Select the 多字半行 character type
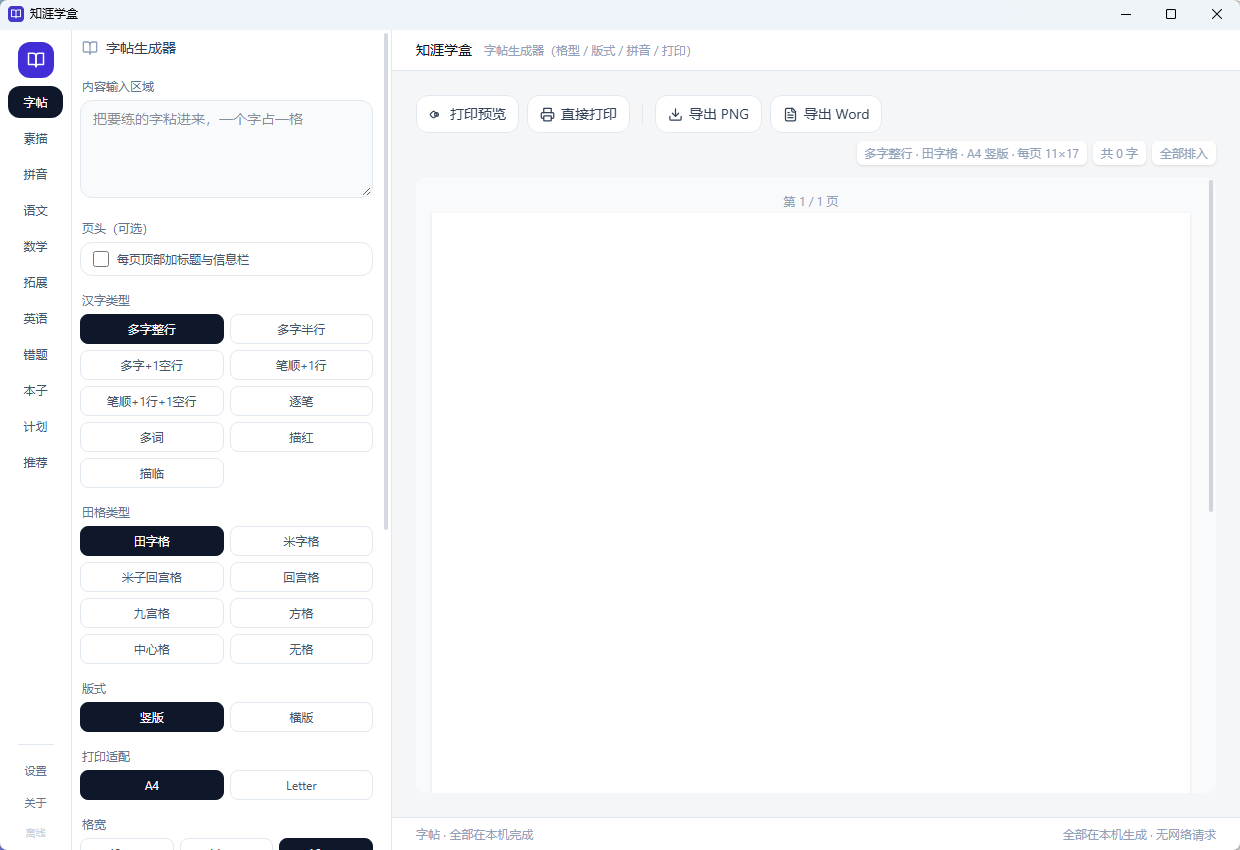 [301, 329]
